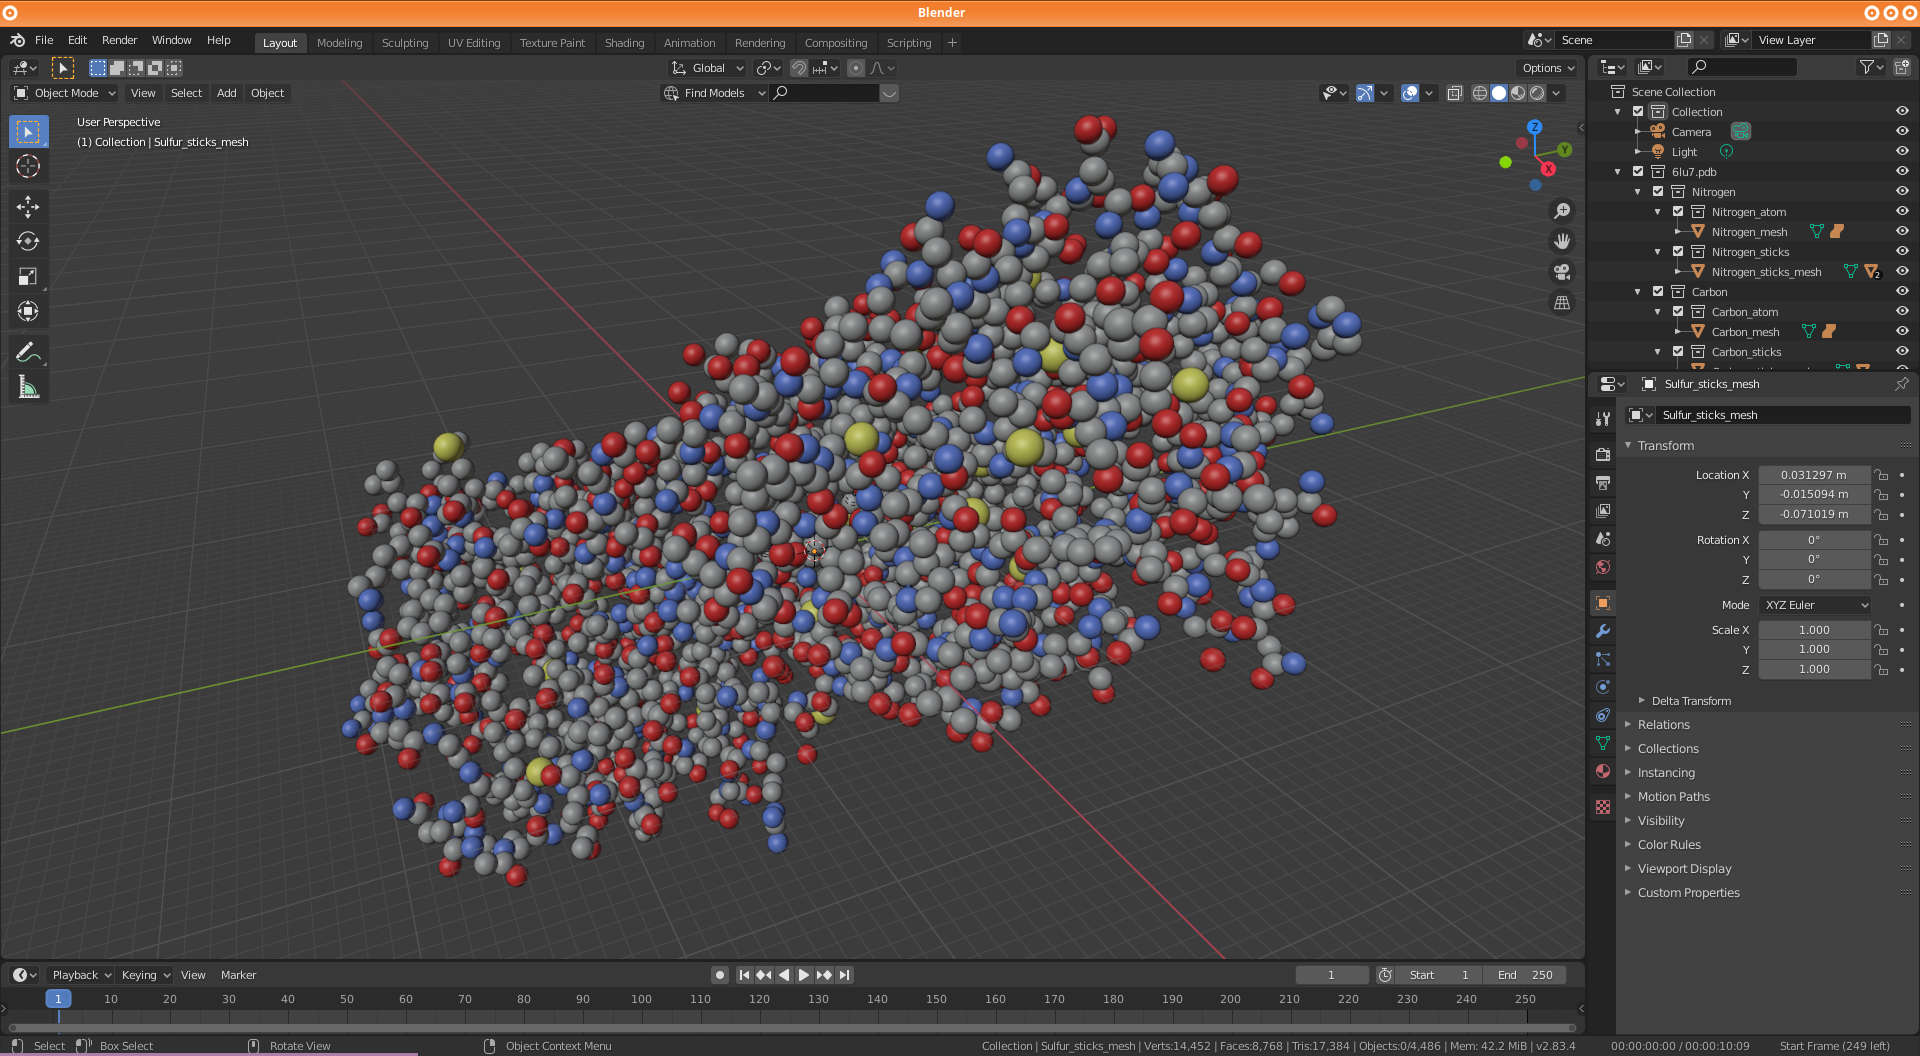Open the File menu
The height and width of the screenshot is (1056, 1920).
point(44,40)
